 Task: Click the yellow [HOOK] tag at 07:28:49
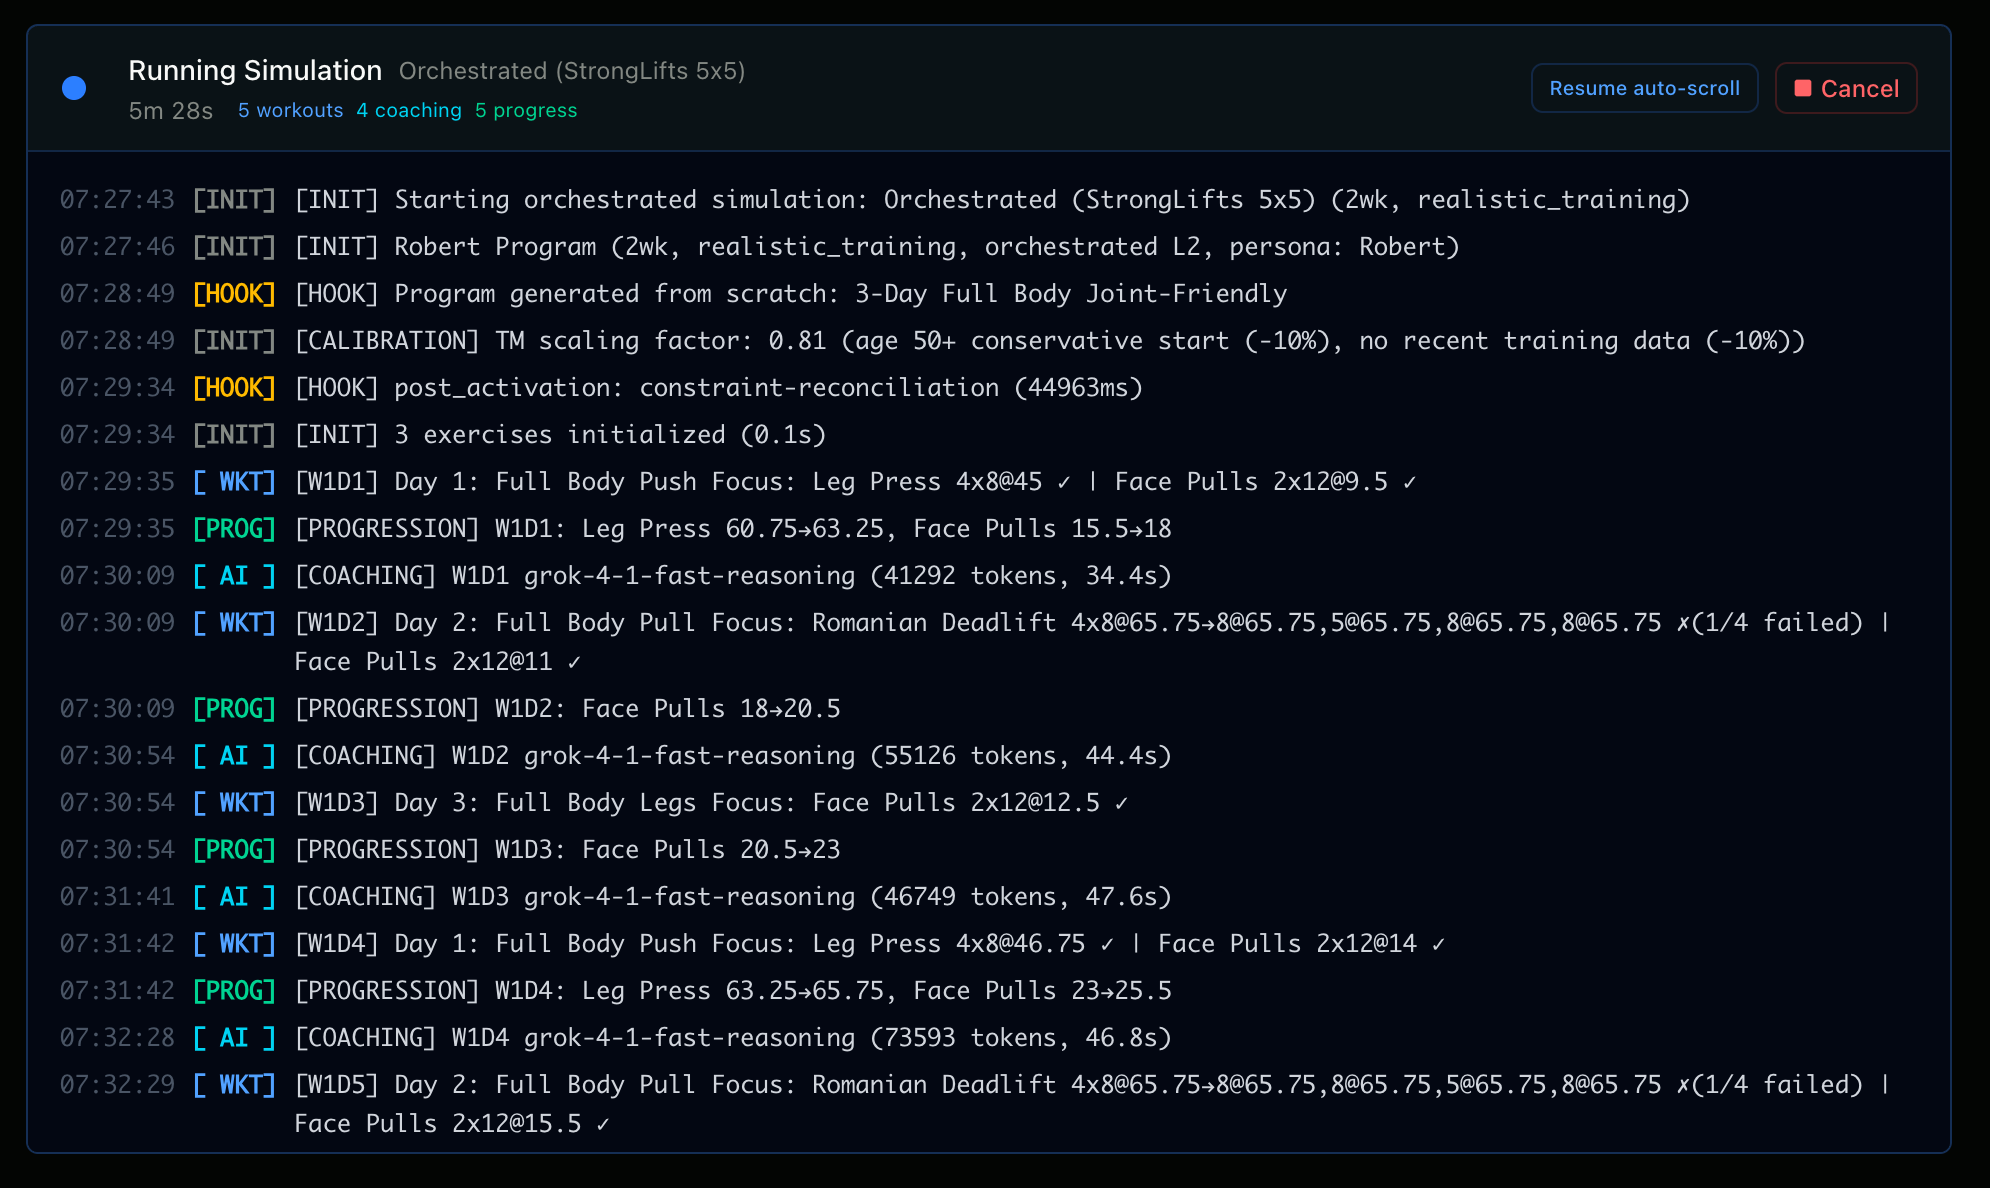point(234,293)
